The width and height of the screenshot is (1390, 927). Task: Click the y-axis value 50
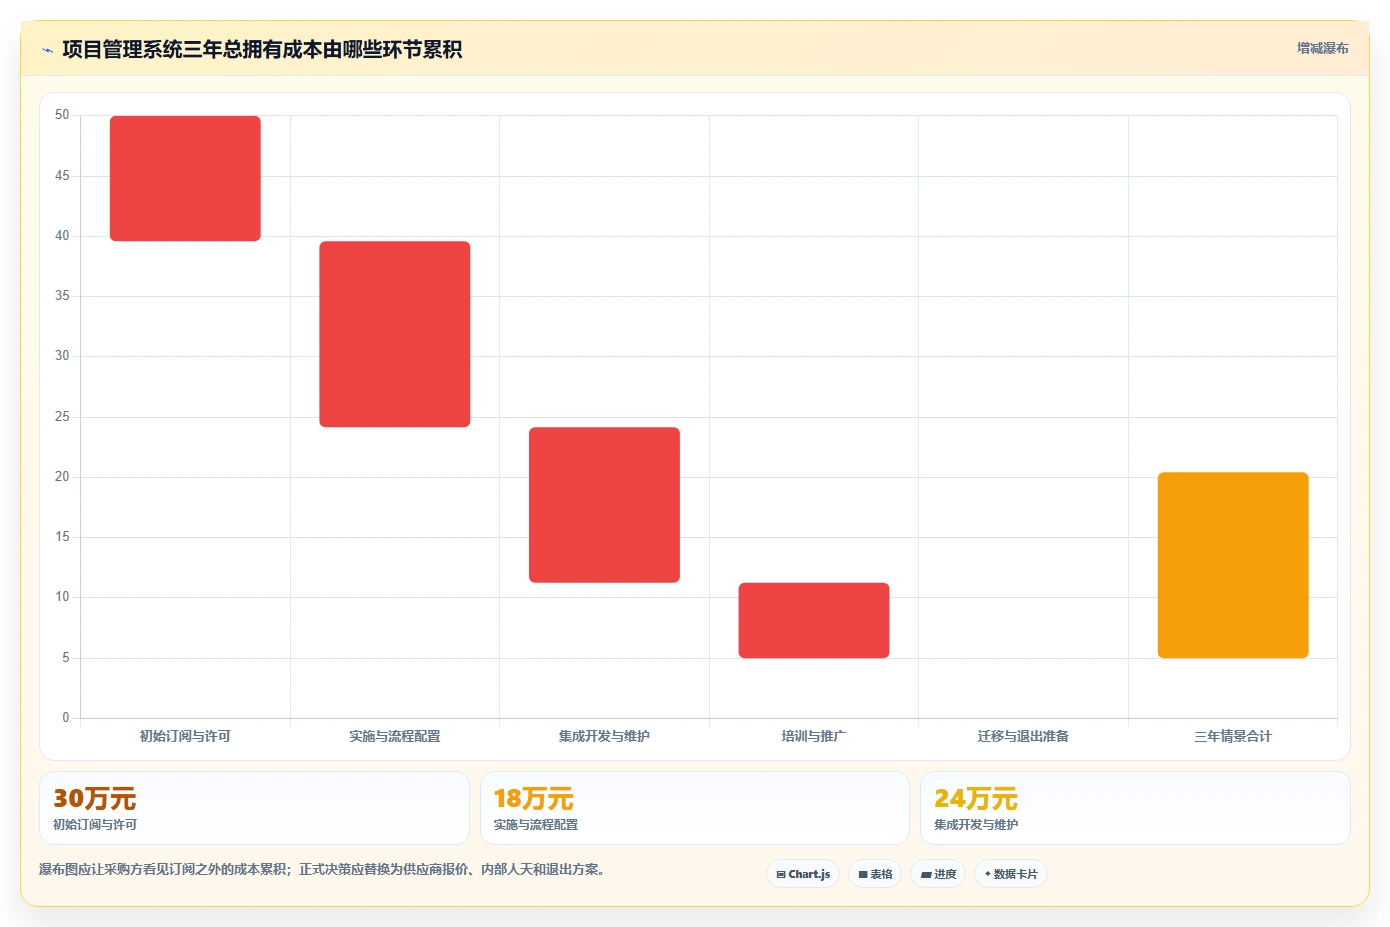62,115
